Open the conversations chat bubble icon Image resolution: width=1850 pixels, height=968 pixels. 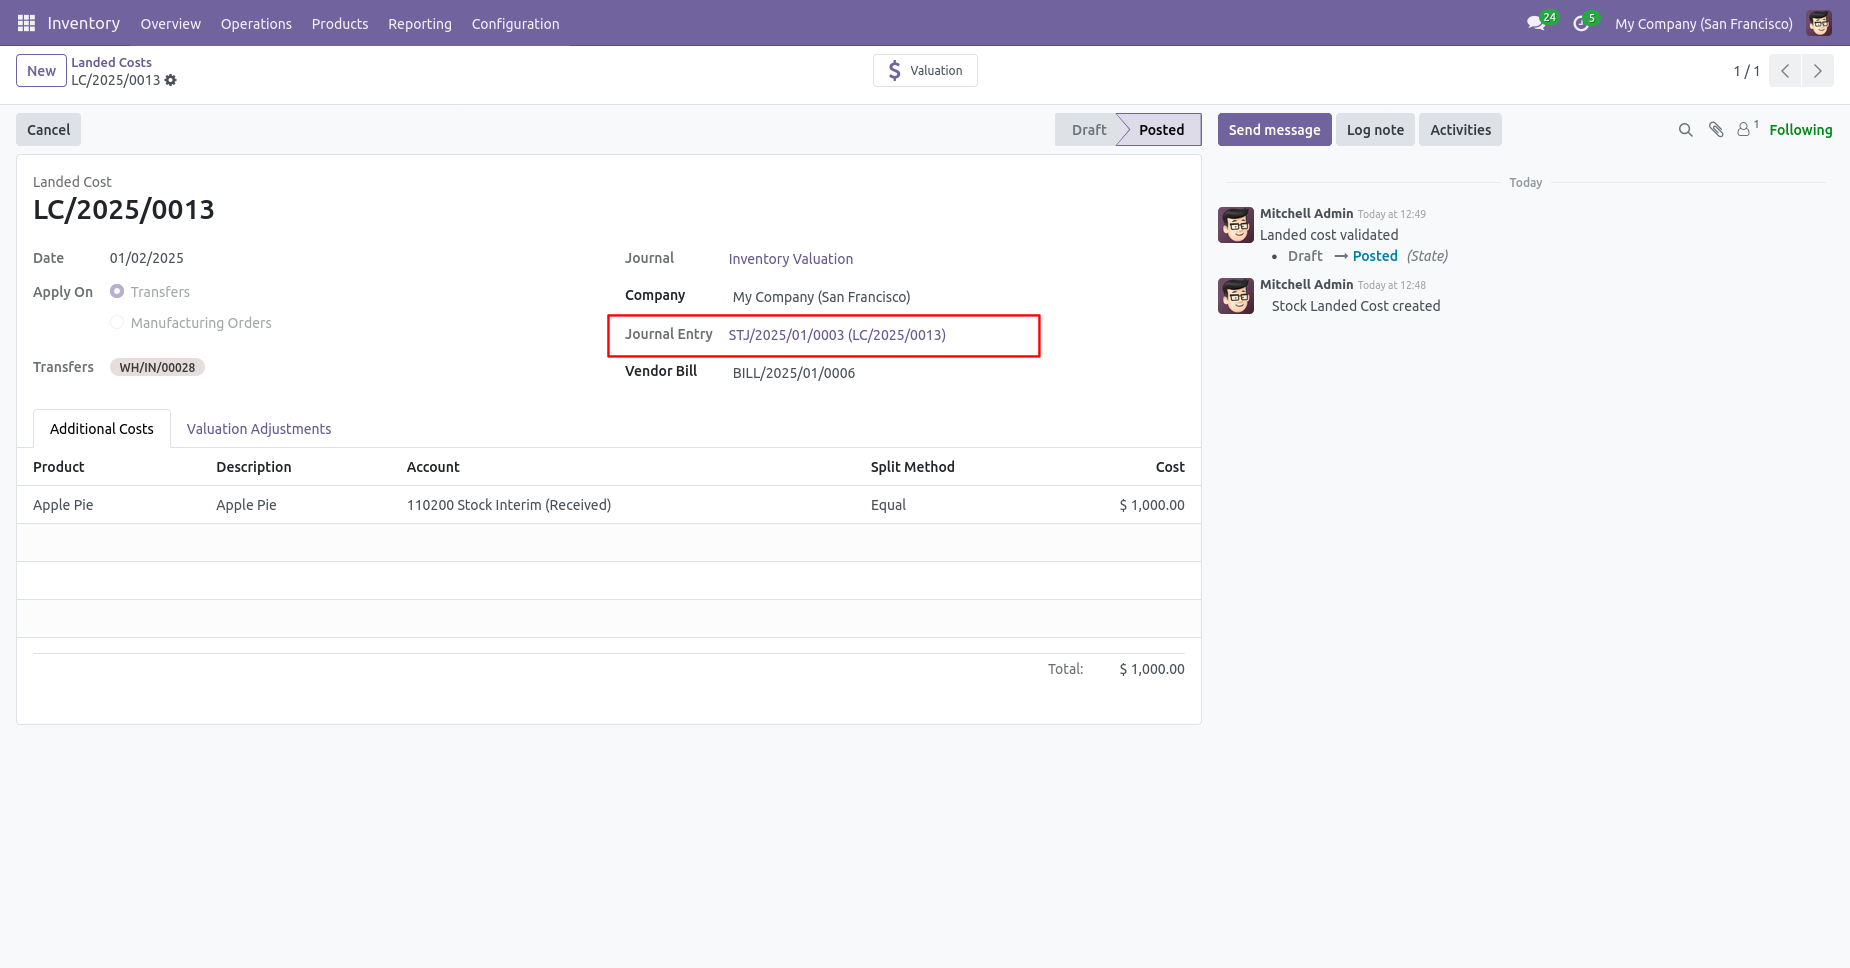click(1536, 23)
